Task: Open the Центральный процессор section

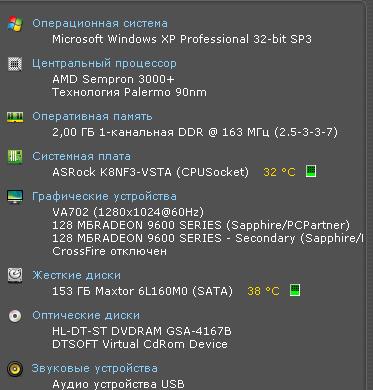Action: click(x=104, y=63)
